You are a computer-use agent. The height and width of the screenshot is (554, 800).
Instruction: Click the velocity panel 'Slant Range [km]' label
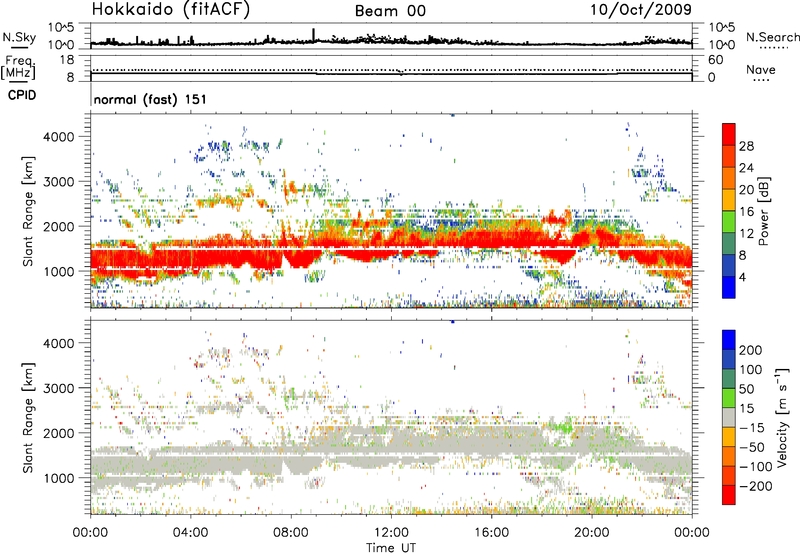coord(28,418)
